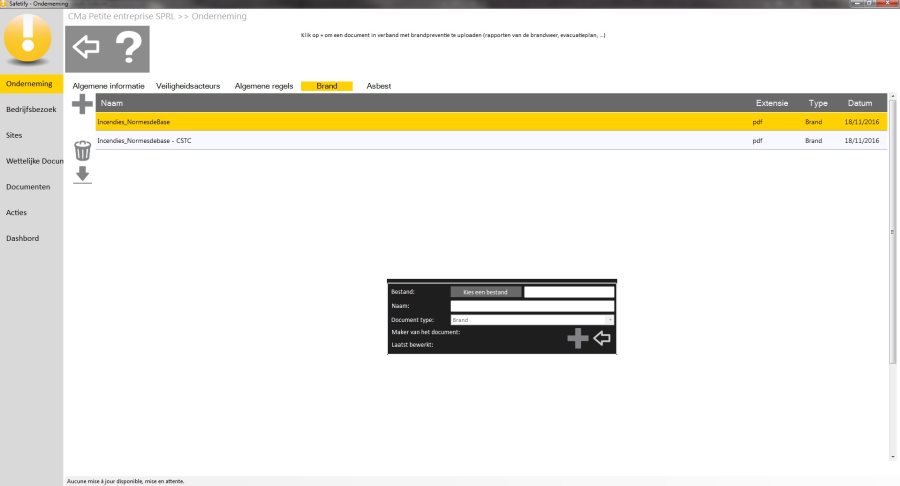The height and width of the screenshot is (486, 900).
Task: Click the Kies een bestand button
Action: tap(486, 292)
